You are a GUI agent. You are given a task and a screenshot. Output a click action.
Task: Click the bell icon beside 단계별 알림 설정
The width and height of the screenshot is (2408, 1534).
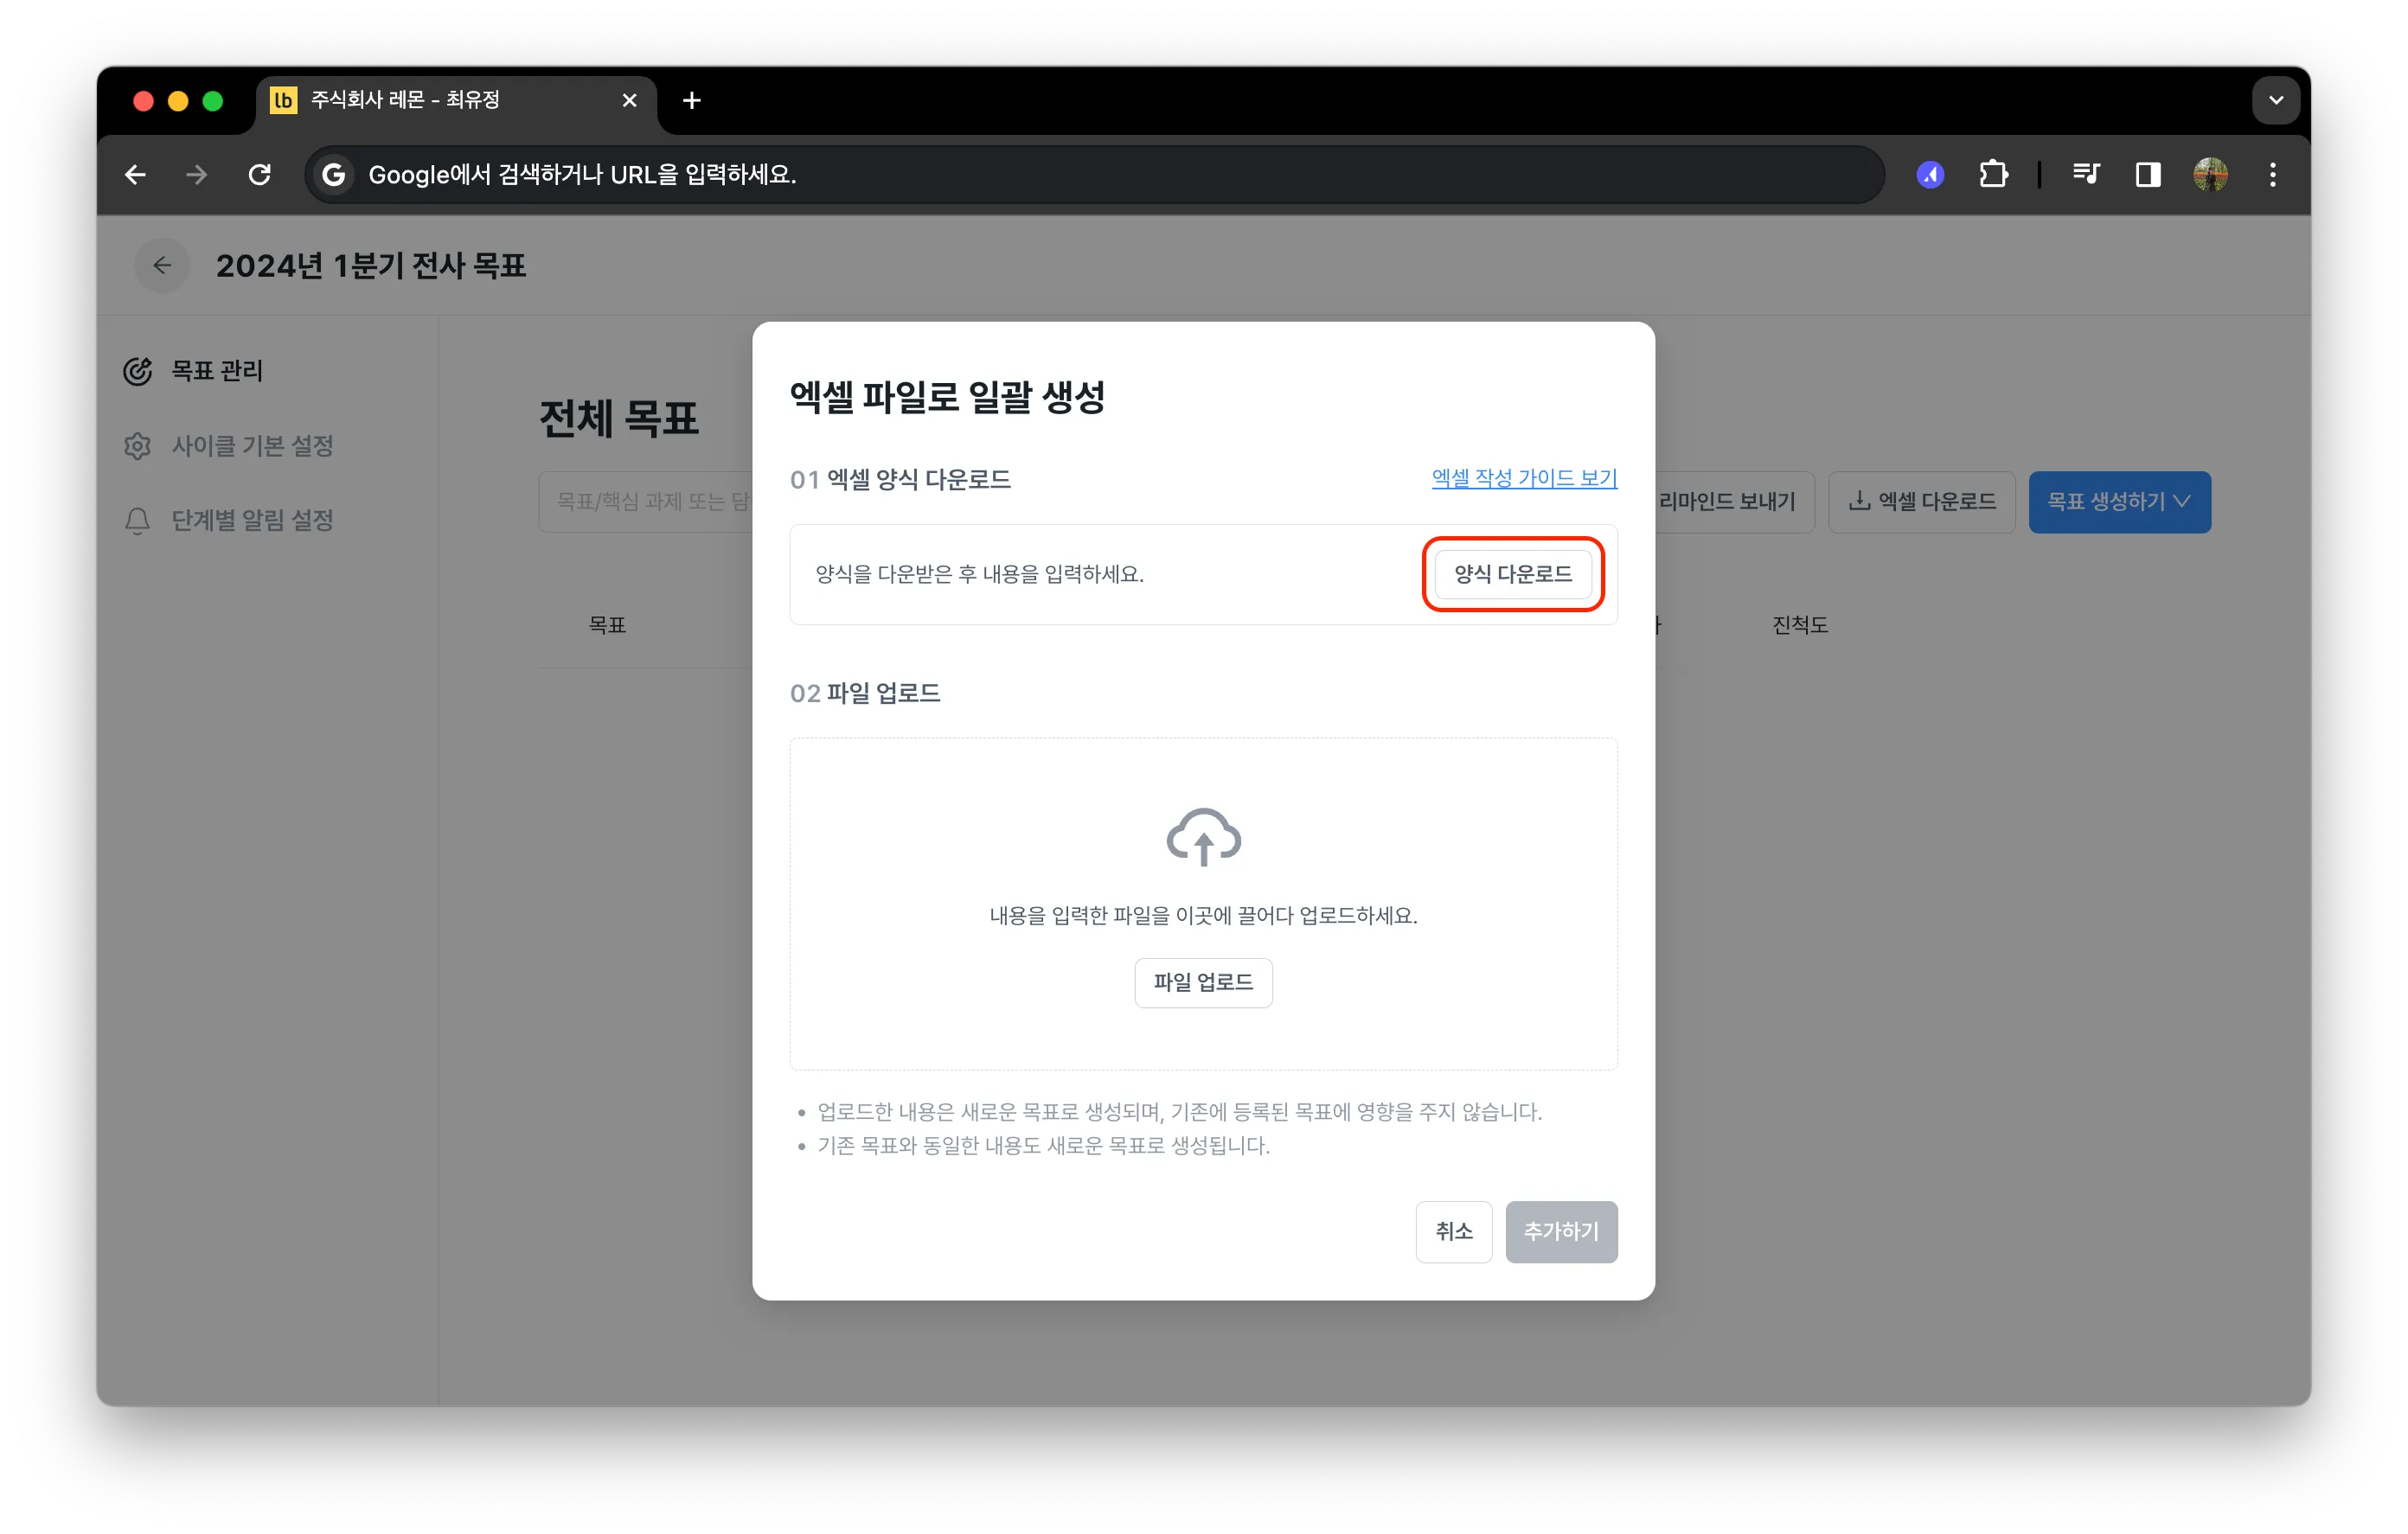(138, 520)
